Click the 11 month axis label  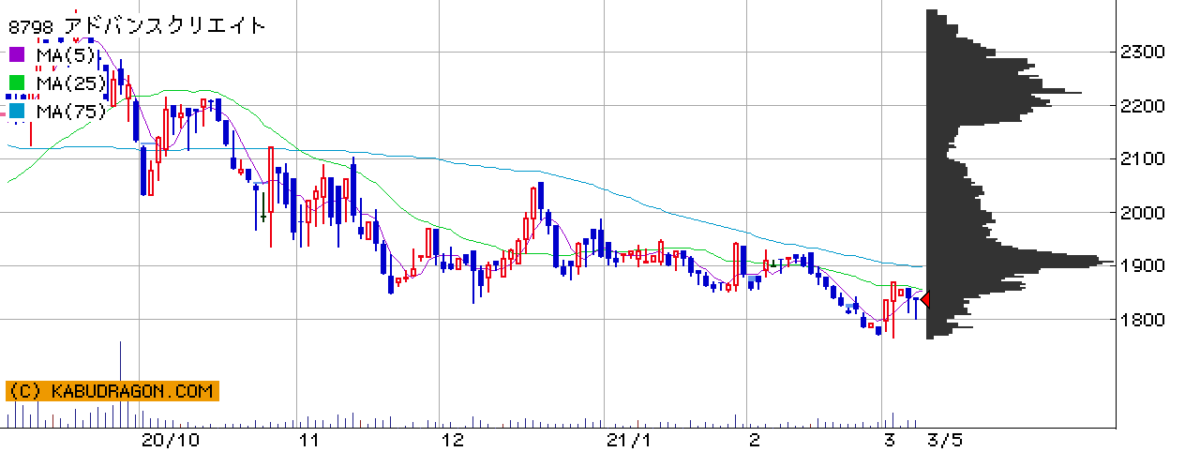[x=308, y=440]
